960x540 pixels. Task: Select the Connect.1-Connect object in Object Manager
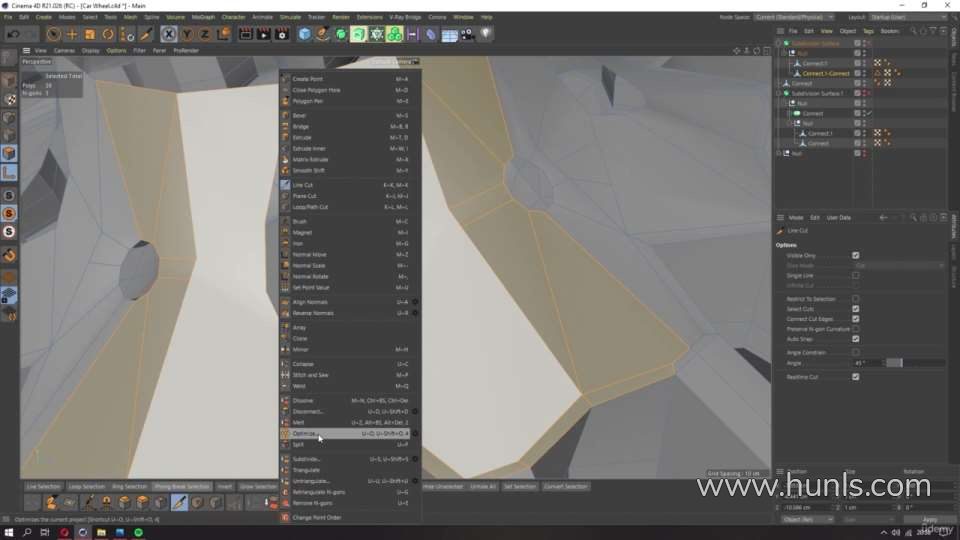pyautogui.click(x=826, y=73)
